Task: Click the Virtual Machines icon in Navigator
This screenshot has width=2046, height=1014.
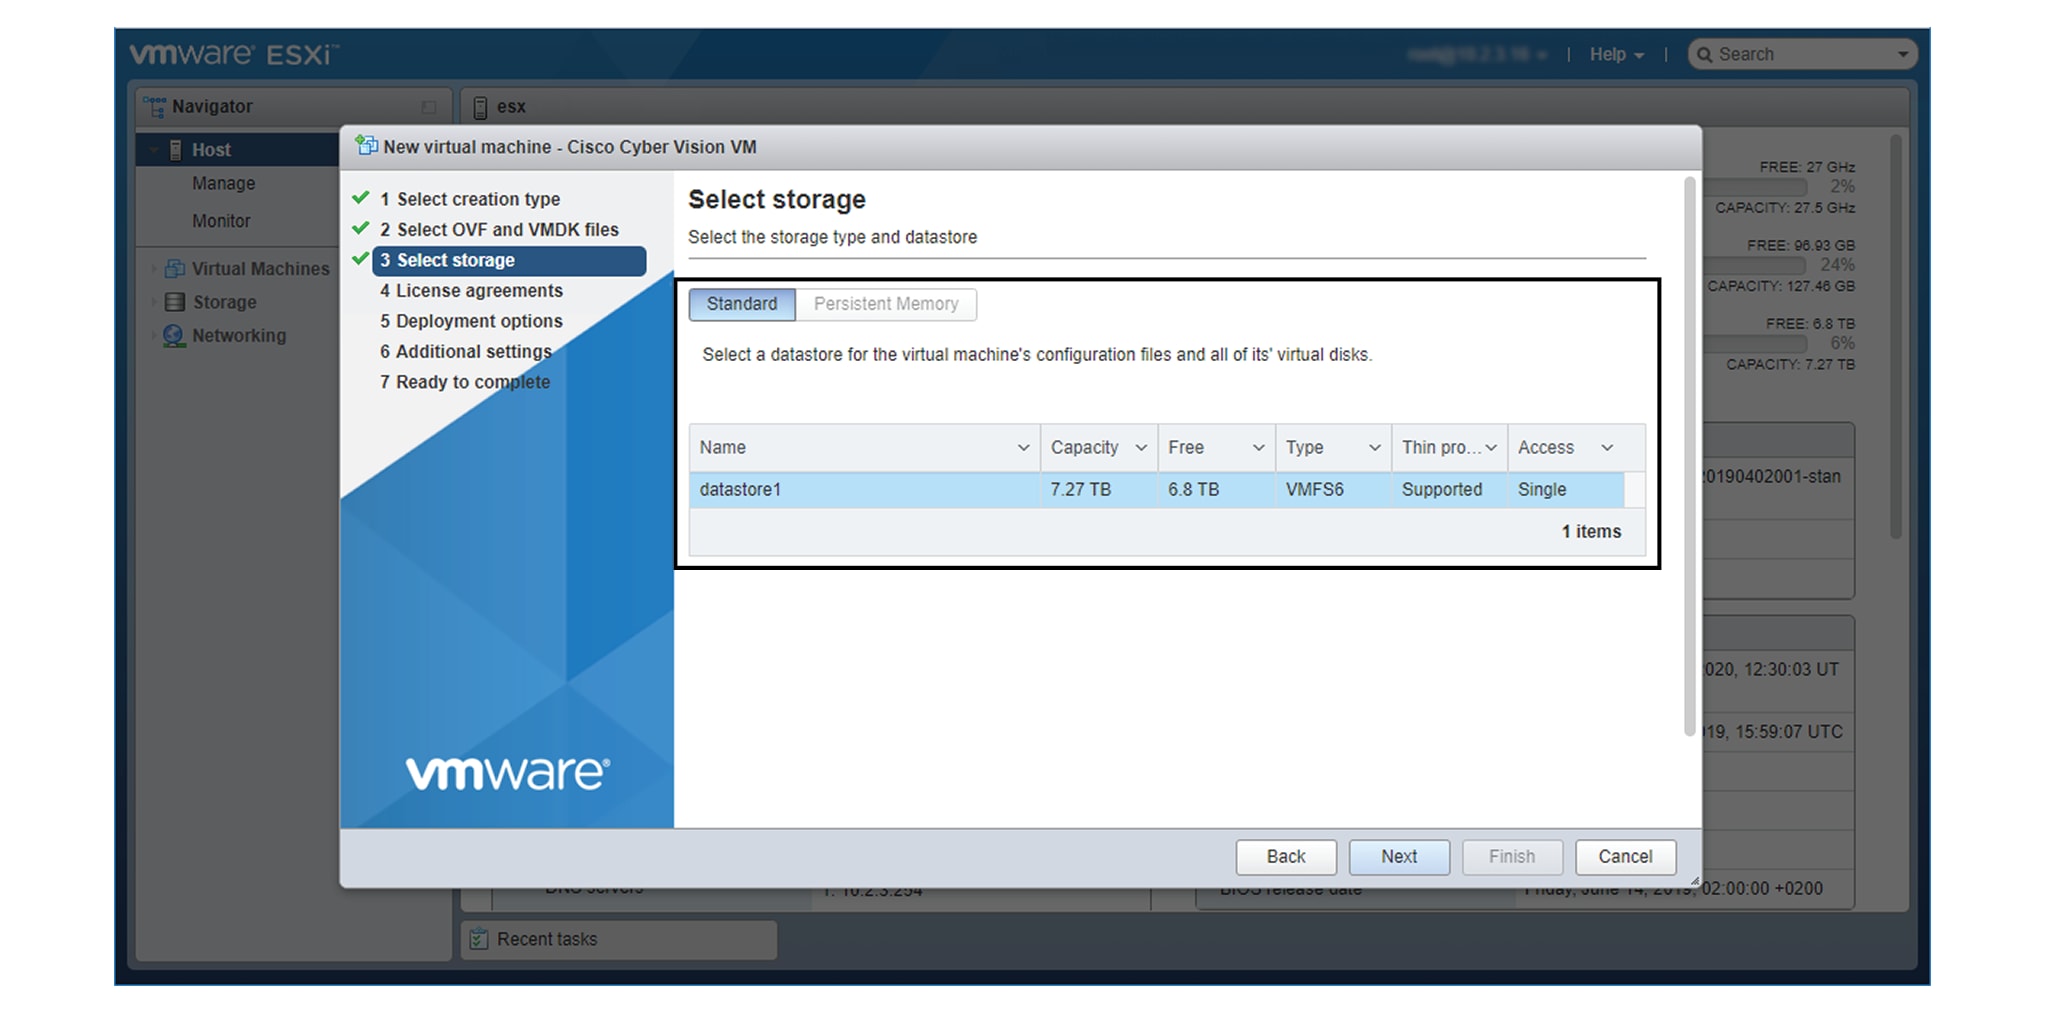Action: [x=174, y=268]
